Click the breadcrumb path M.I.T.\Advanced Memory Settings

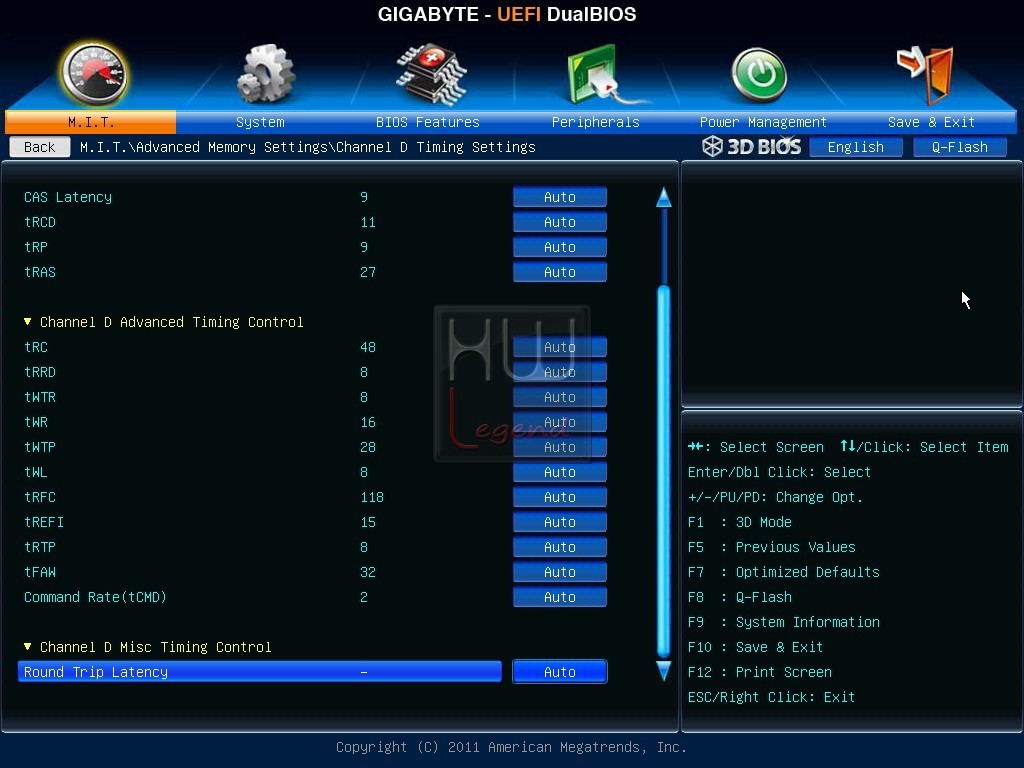pos(204,147)
